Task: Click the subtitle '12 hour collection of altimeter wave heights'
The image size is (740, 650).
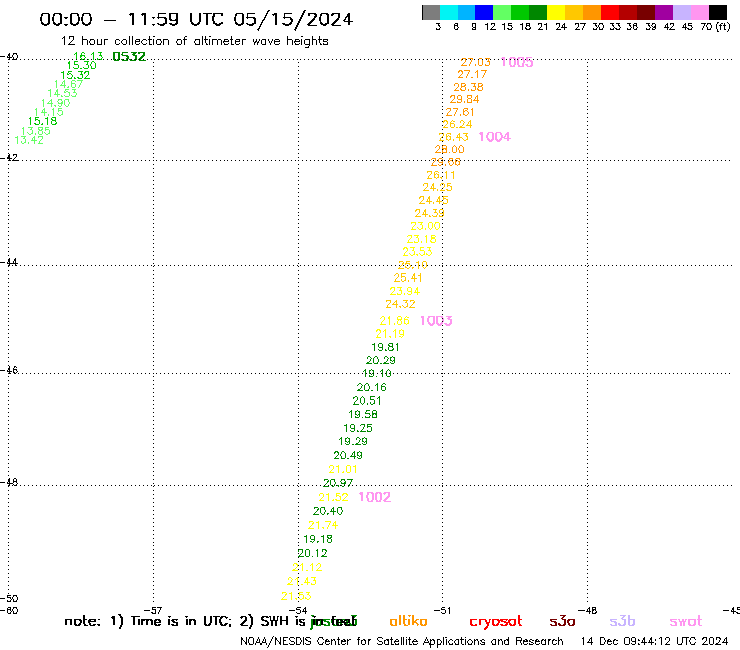Action: (194, 41)
